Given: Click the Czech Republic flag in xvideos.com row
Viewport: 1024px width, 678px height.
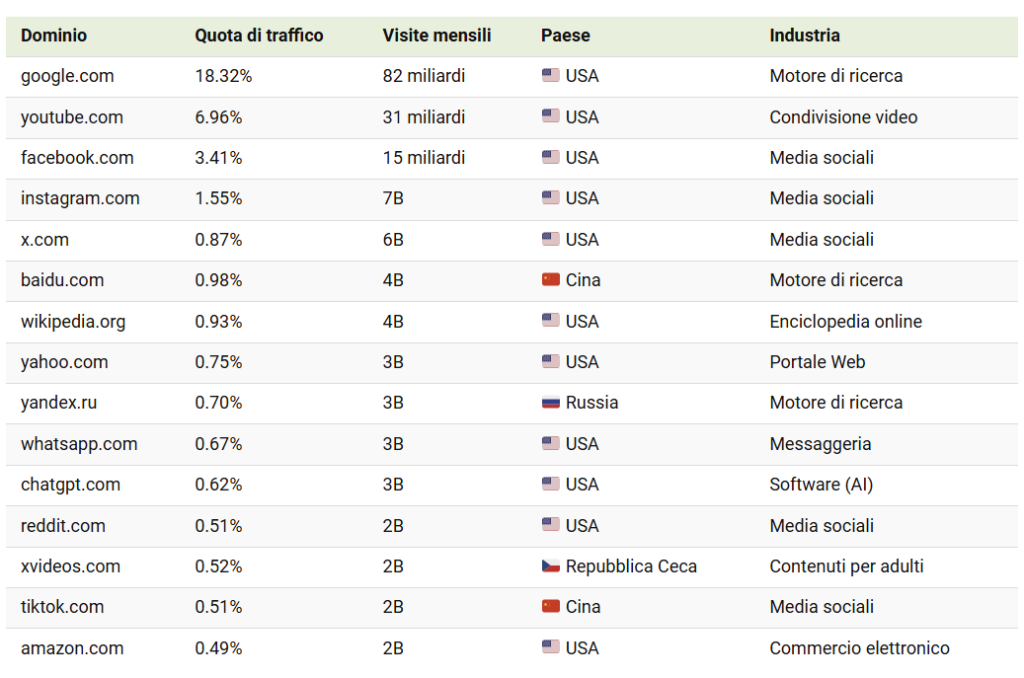Looking at the screenshot, I should coord(551,566).
